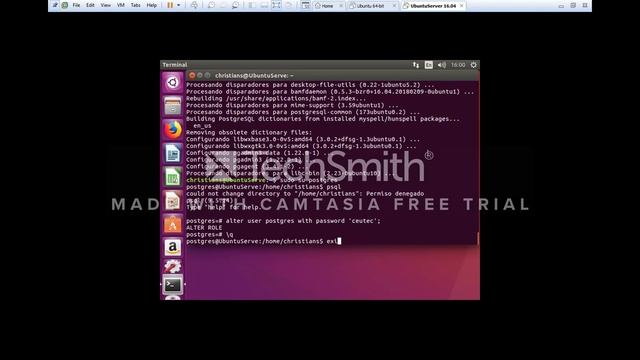The image size is (640, 360).
Task: Click 'alter user postgres' command line
Action: click(283, 221)
